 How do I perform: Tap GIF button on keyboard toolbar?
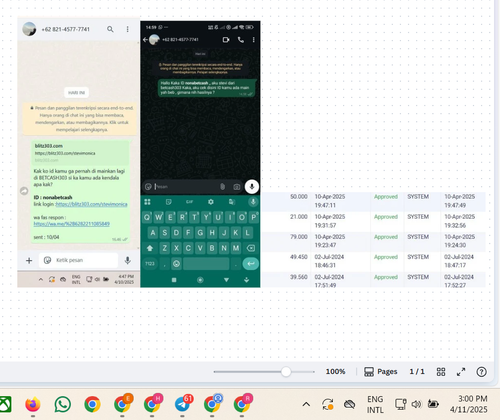pos(189,202)
